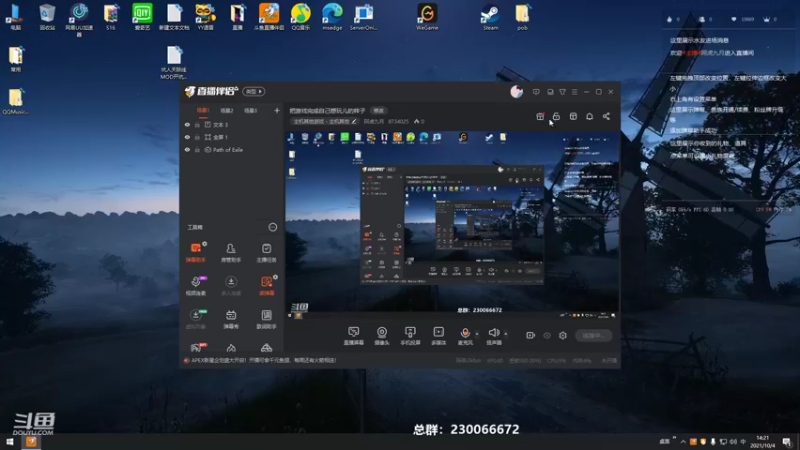Image resolution: width=800 pixels, height=450 pixels.
Task: Open the orange 读弹幕 tool in toolbox
Action: (x=266, y=286)
